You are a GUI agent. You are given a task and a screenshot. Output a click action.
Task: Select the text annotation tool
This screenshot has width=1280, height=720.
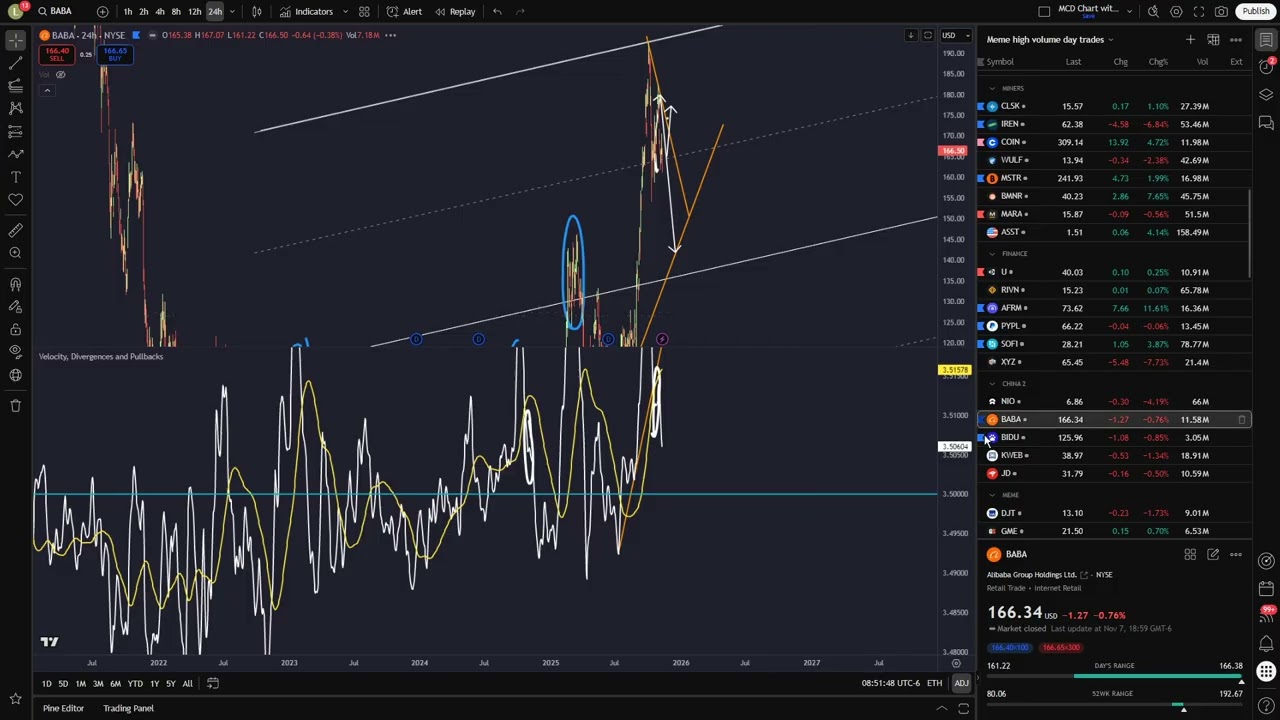click(15, 176)
